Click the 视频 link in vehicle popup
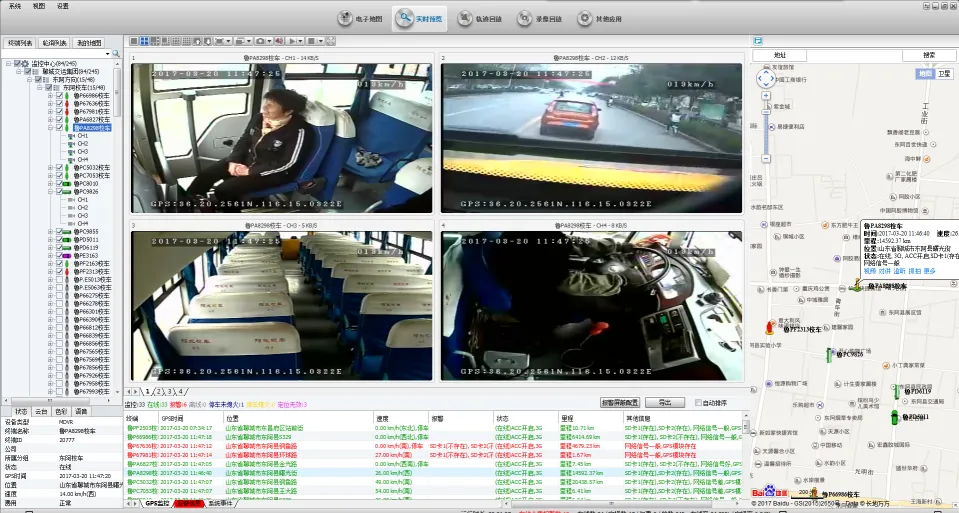This screenshot has height=513, width=959. pyautogui.click(x=870, y=271)
